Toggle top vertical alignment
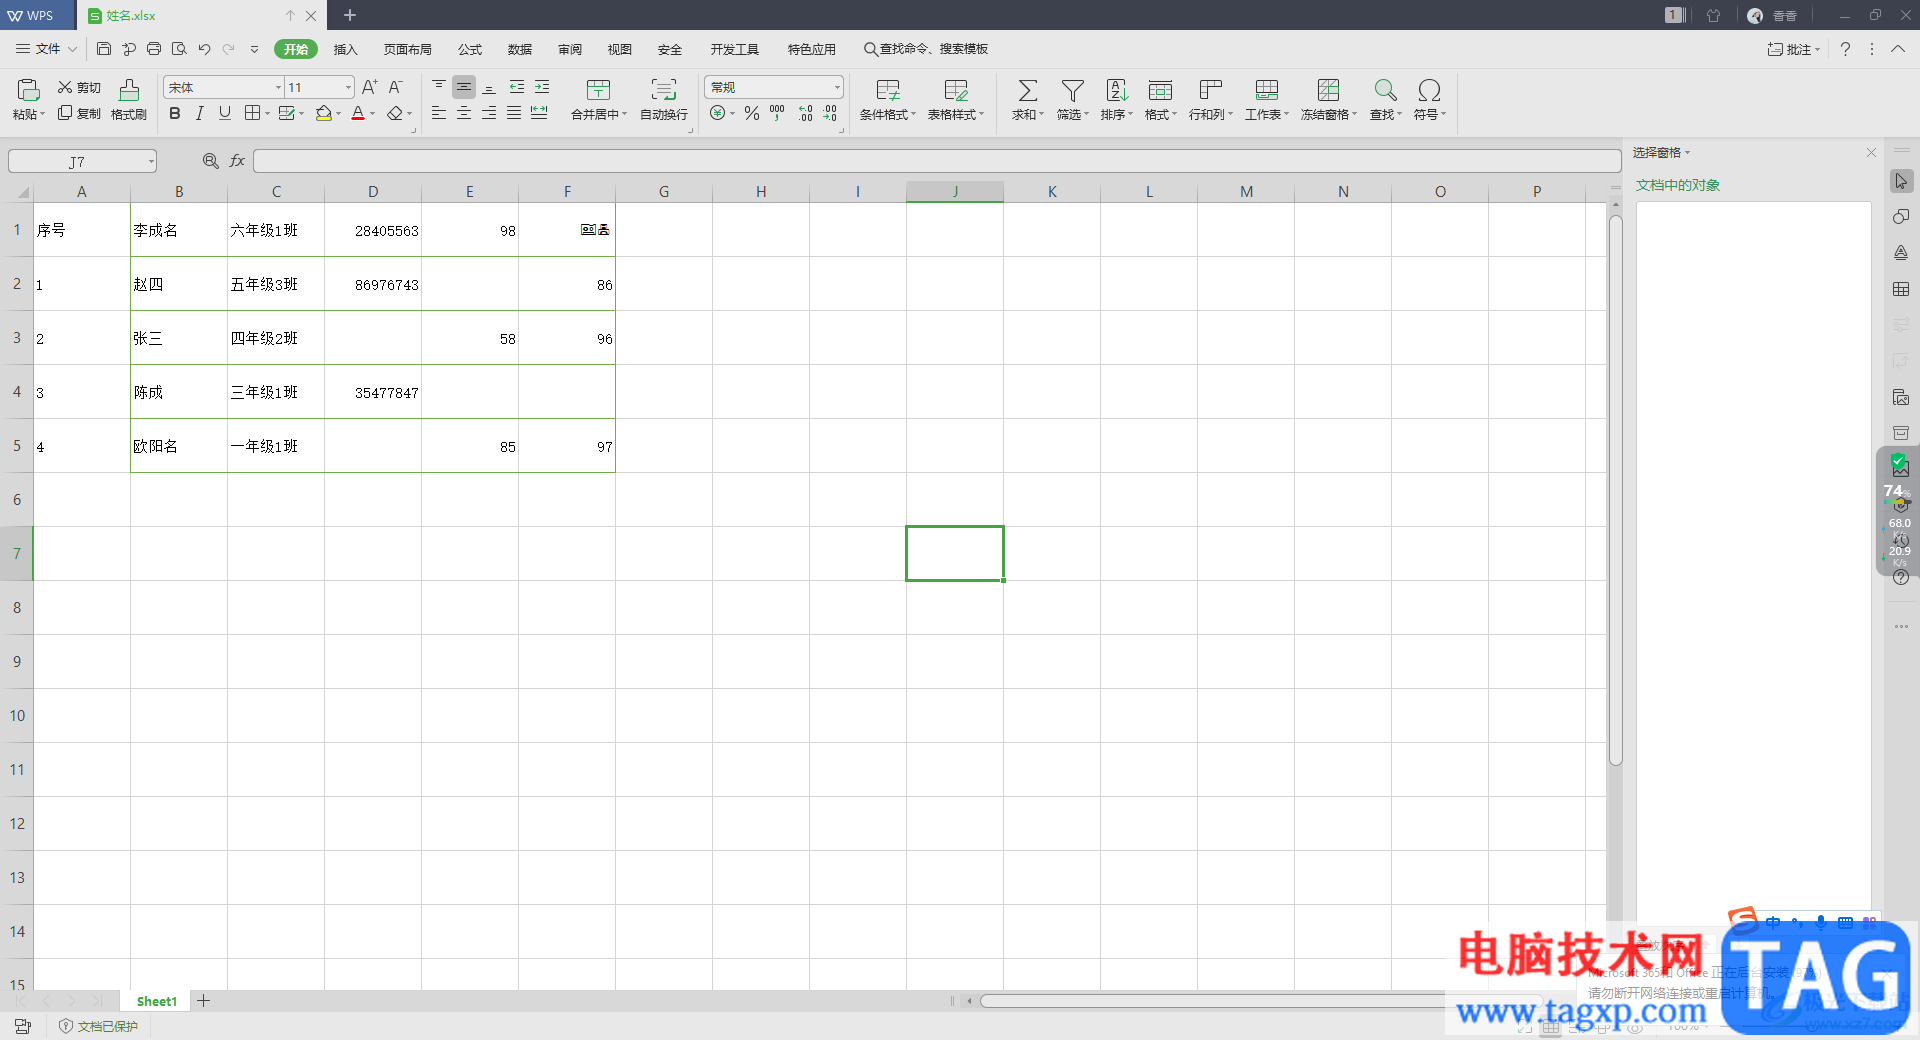Screen dimensions: 1920x1040 439,87
